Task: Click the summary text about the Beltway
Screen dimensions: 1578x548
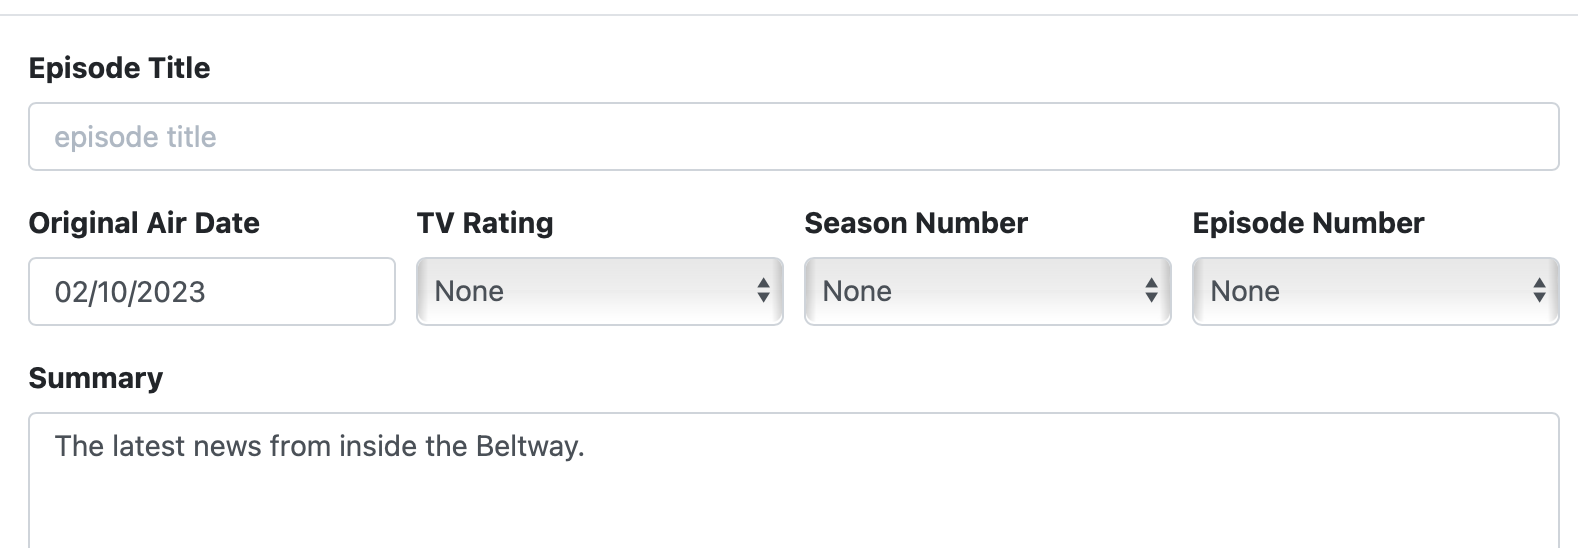Action: (319, 446)
